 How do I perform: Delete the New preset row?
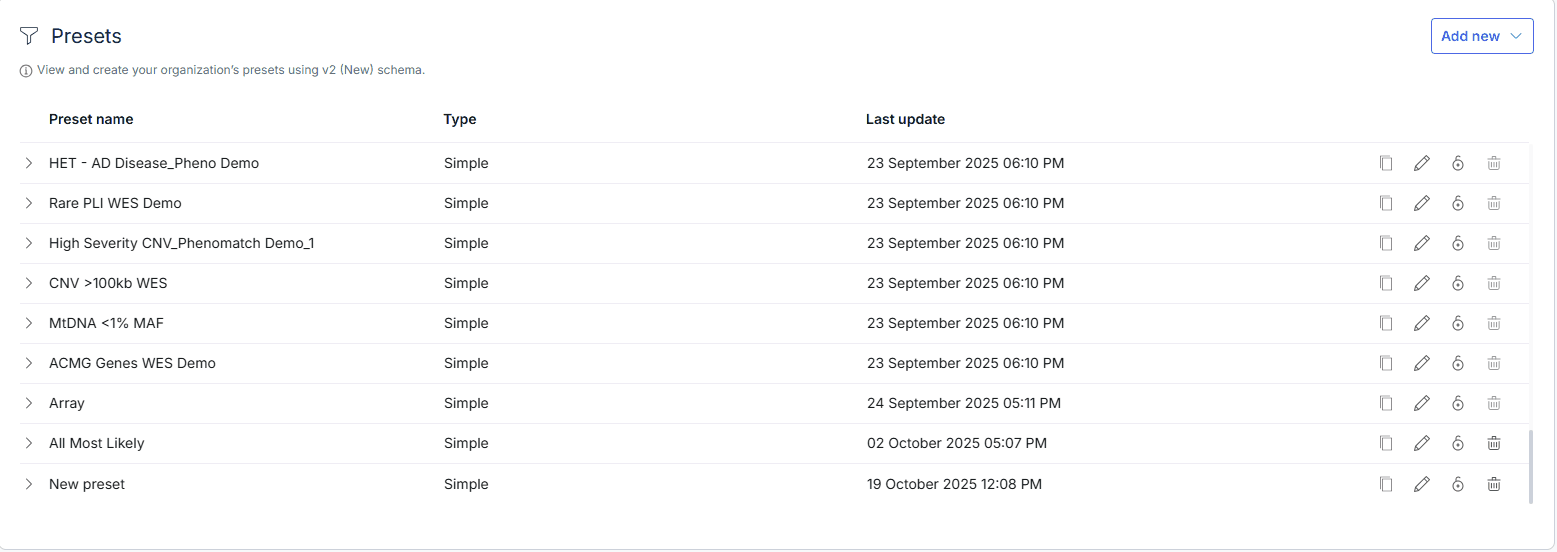(x=1493, y=484)
